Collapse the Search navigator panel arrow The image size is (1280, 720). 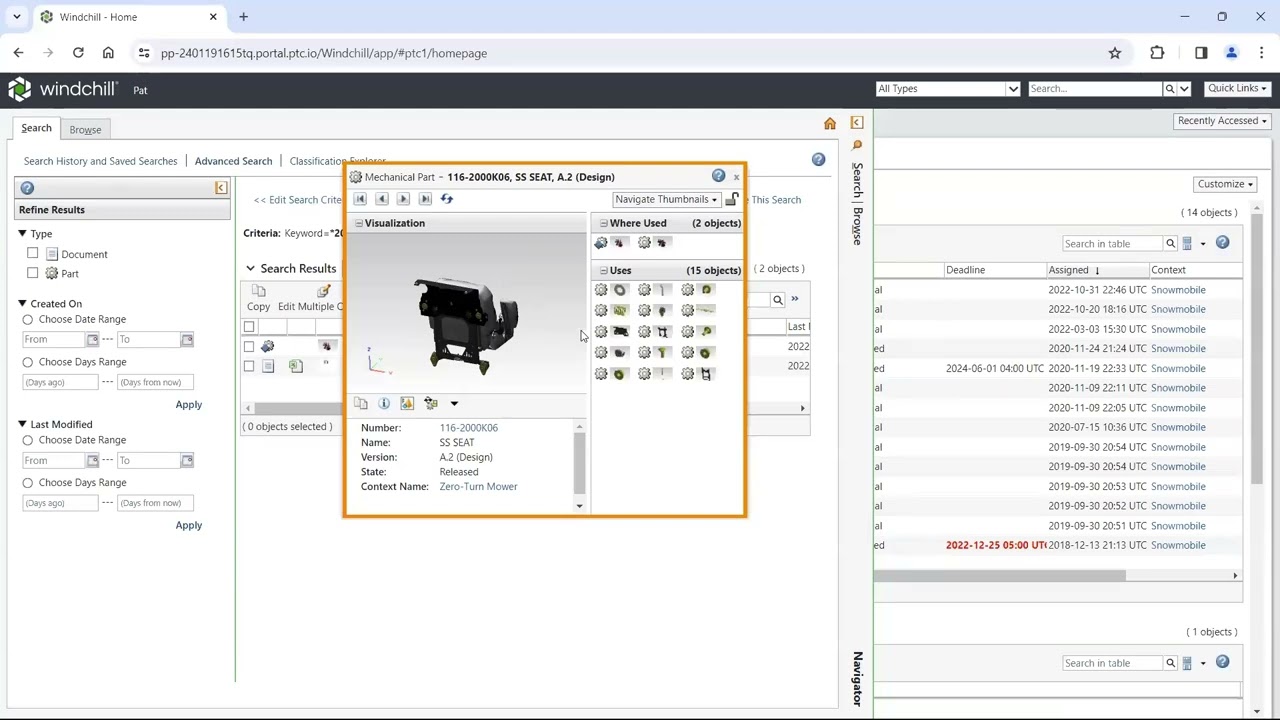point(857,122)
